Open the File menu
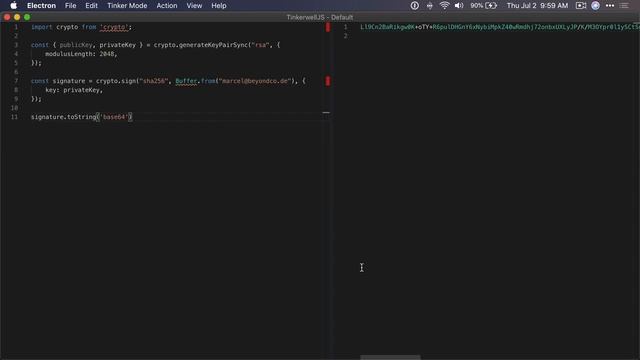This screenshot has width=640, height=360. pos(71,6)
